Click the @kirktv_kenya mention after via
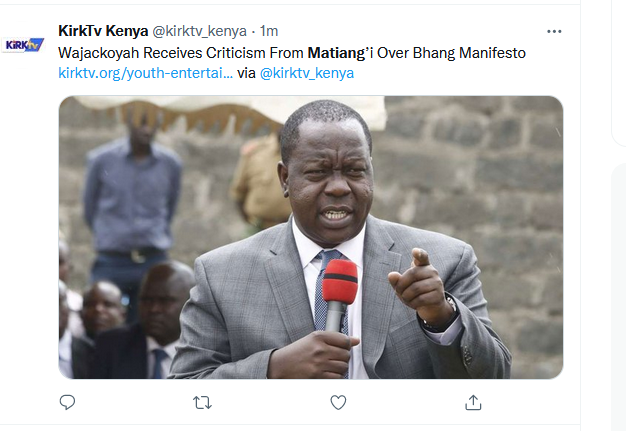626x431 pixels. pos(307,73)
